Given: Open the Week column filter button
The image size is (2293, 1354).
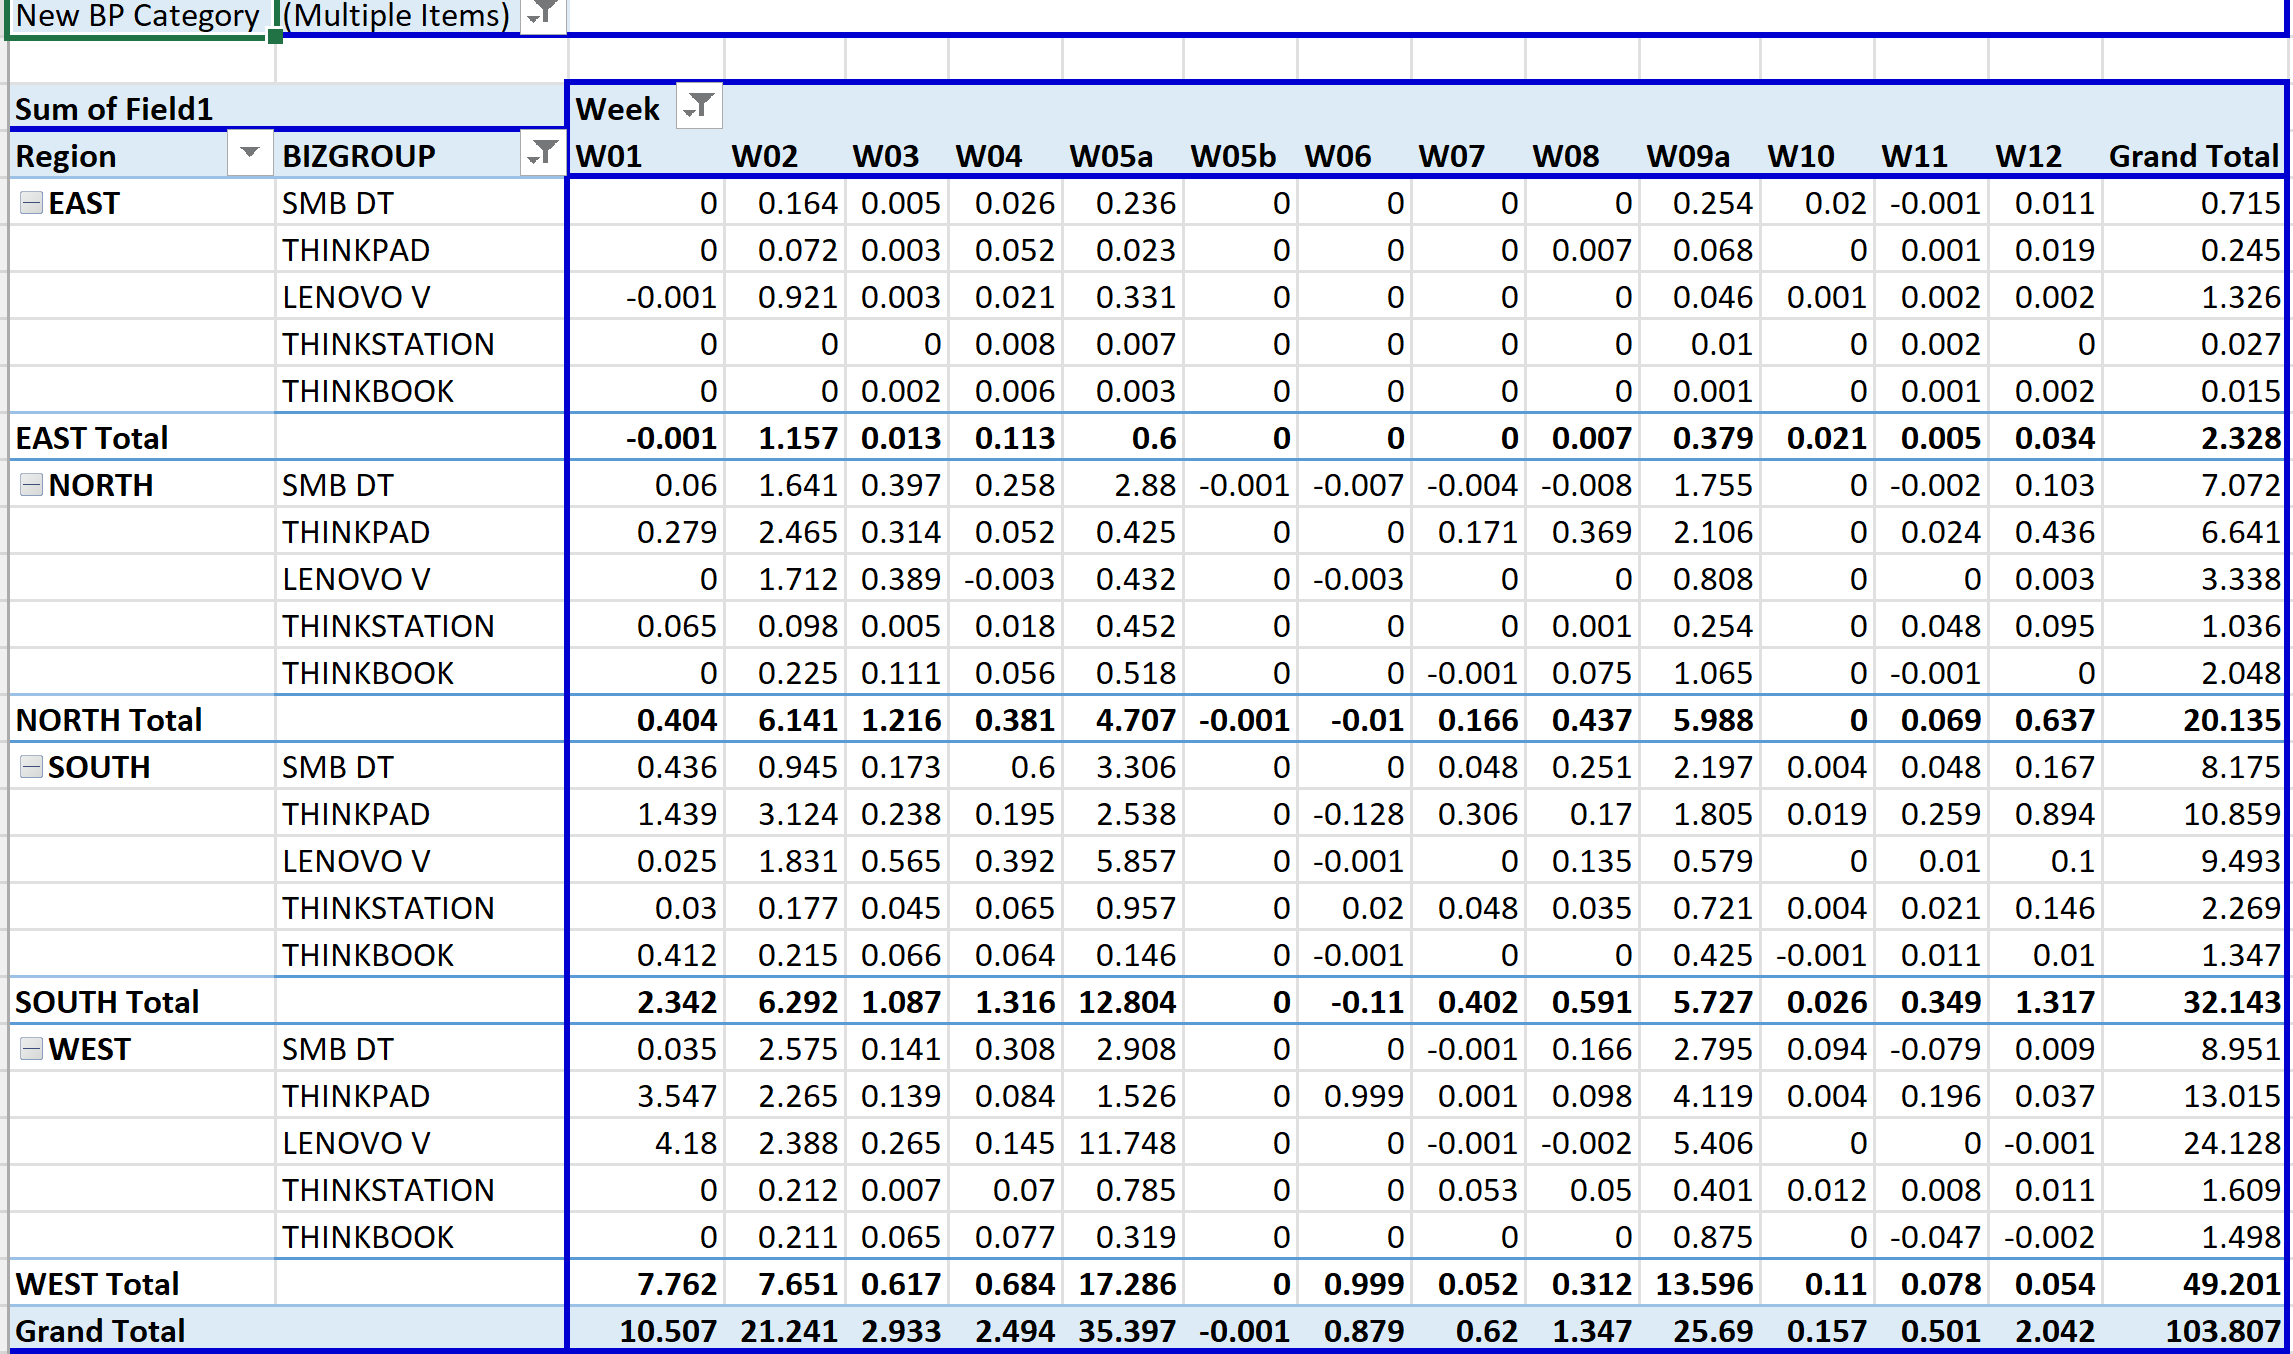Looking at the screenshot, I should click(x=699, y=106).
